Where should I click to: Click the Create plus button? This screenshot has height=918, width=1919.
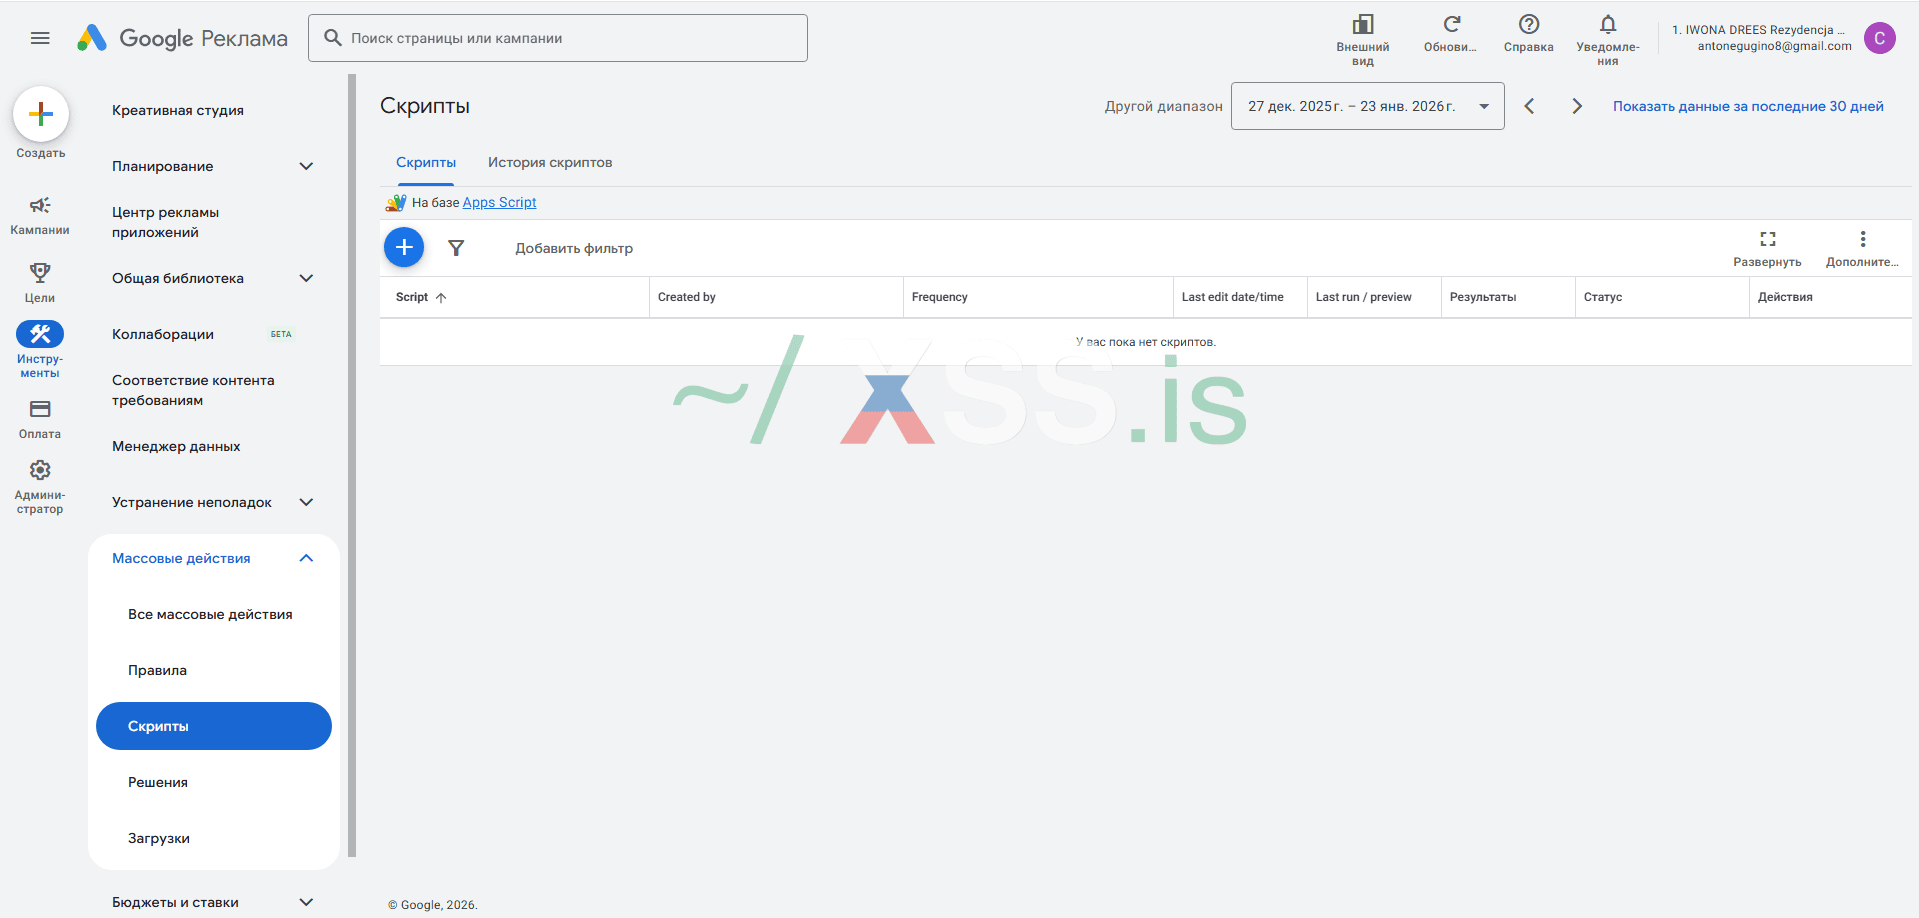41,114
